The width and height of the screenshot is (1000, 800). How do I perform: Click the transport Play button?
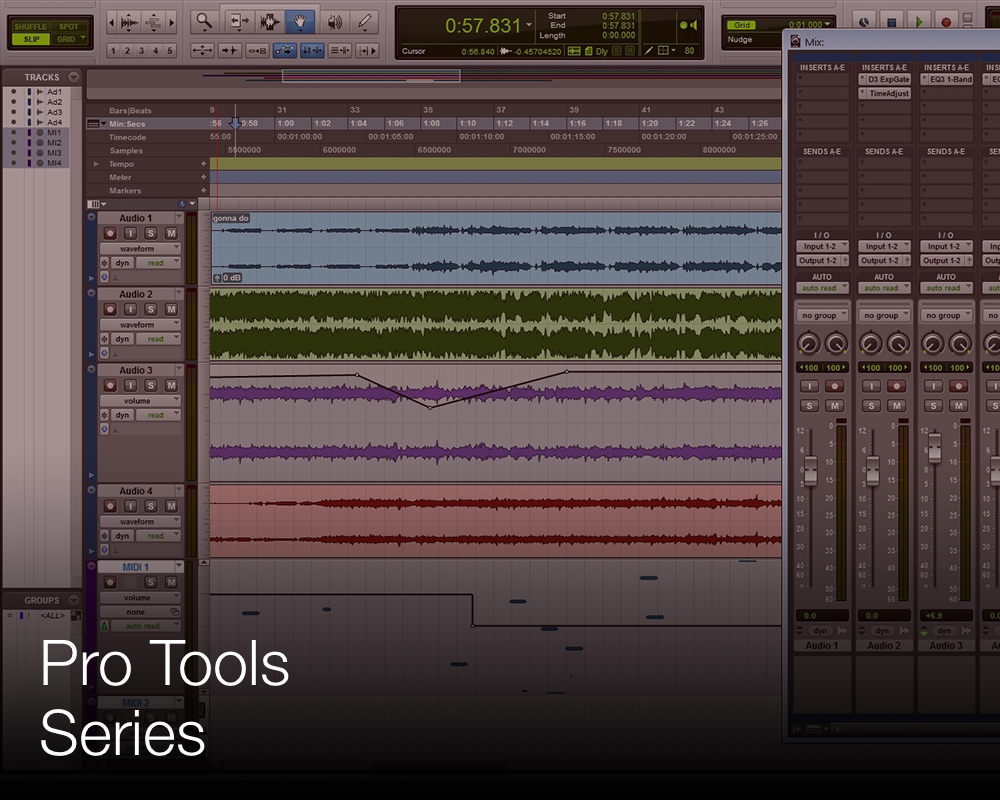(x=919, y=22)
